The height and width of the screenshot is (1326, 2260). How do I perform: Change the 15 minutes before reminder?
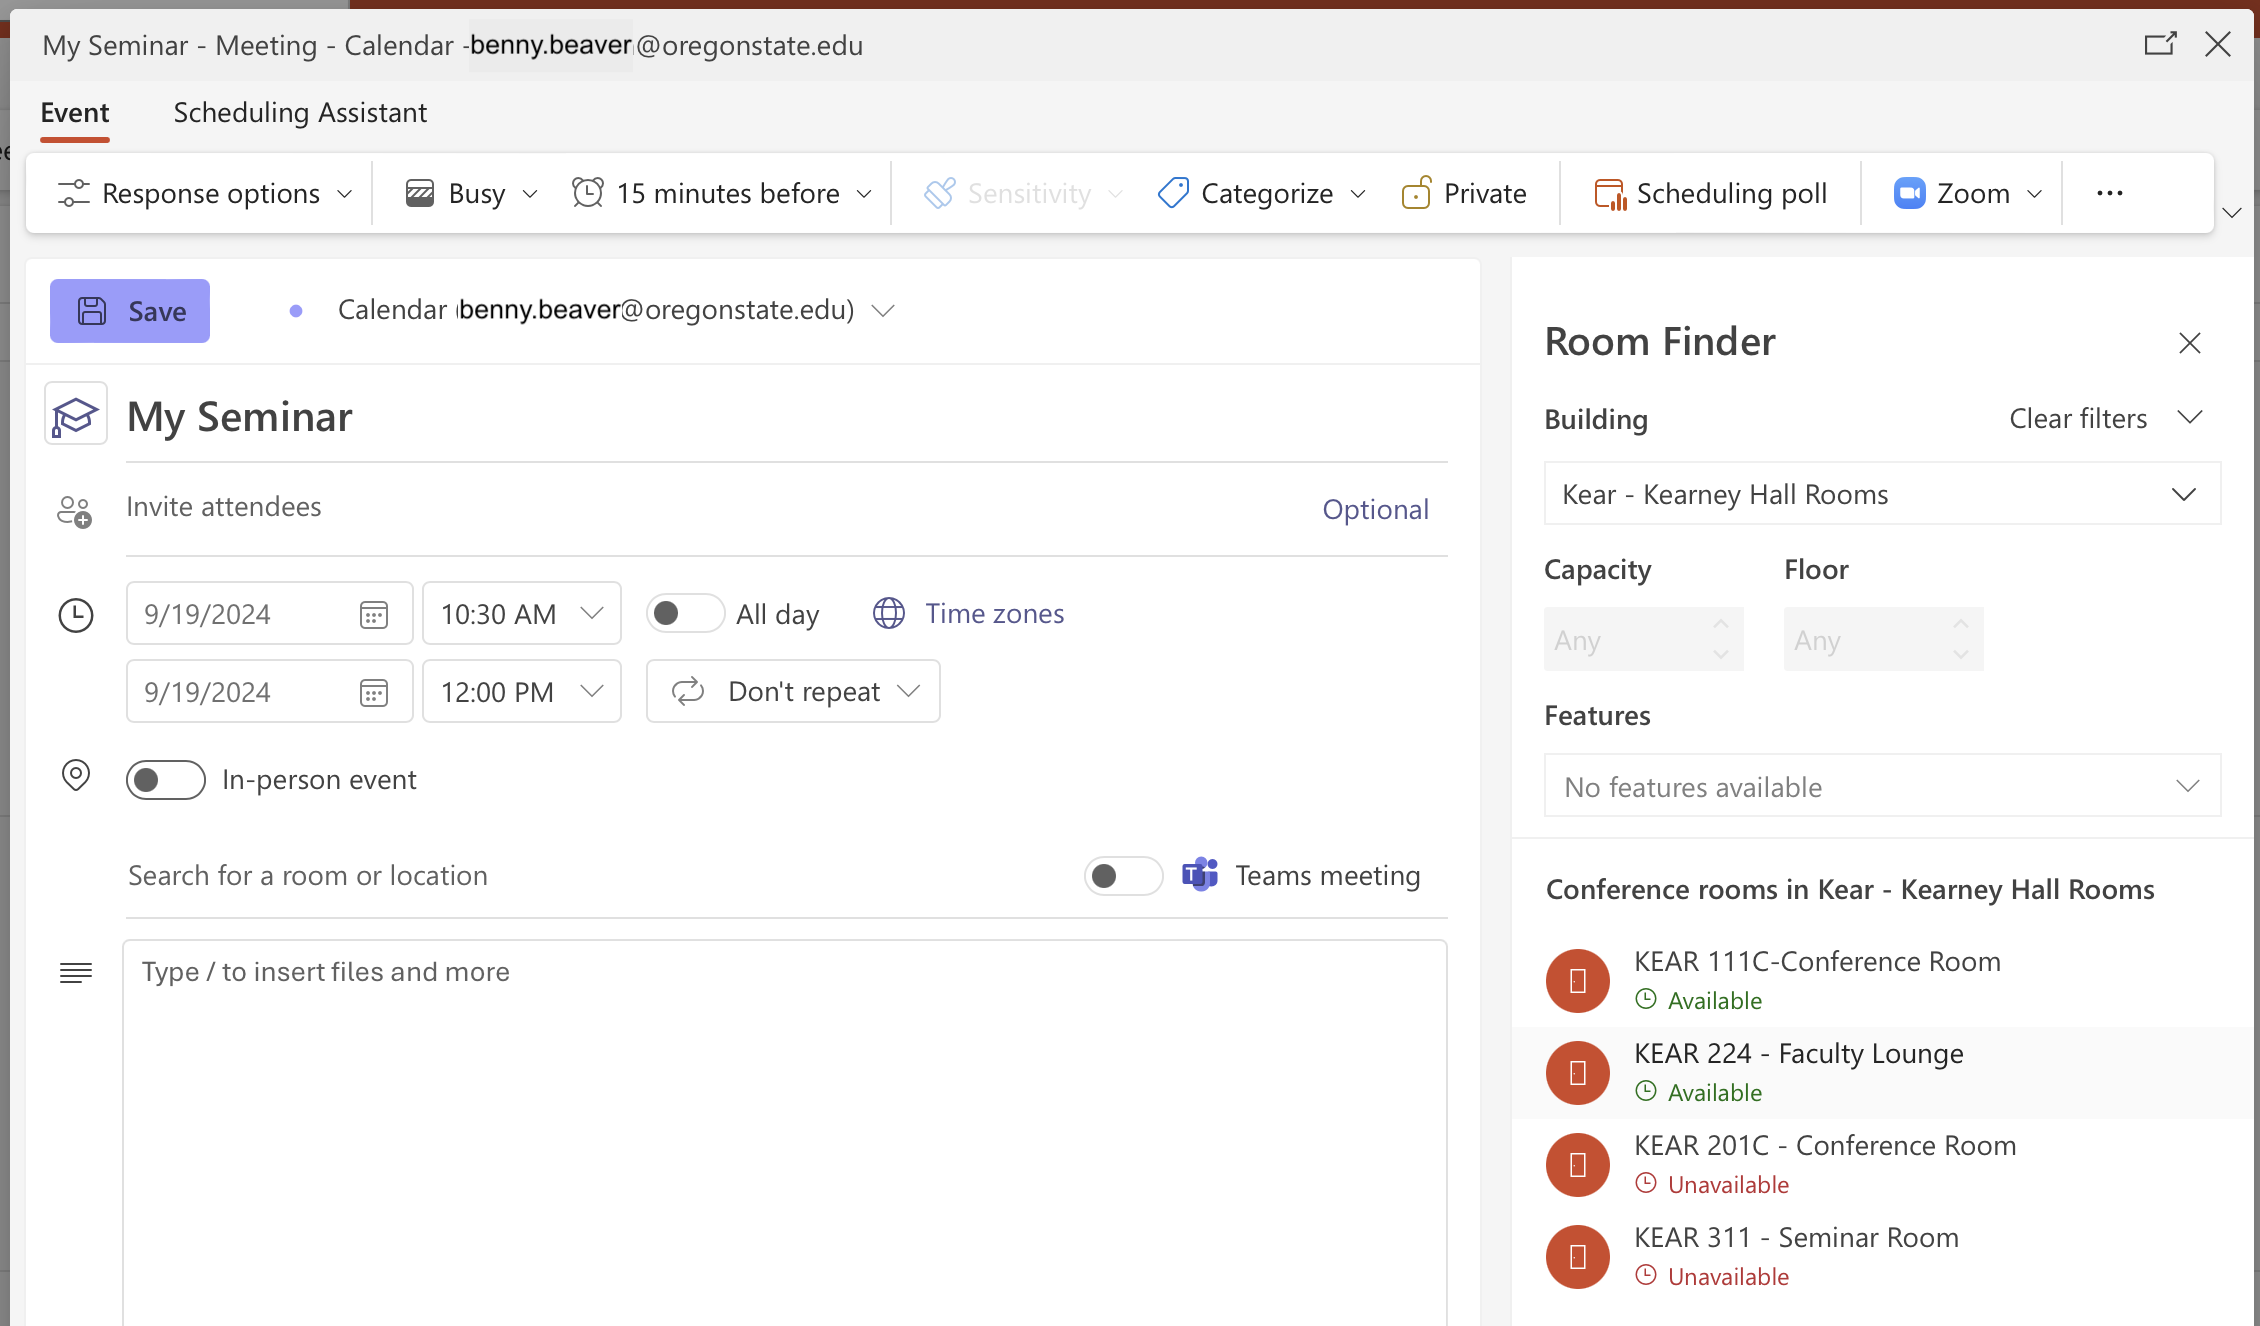(x=723, y=193)
